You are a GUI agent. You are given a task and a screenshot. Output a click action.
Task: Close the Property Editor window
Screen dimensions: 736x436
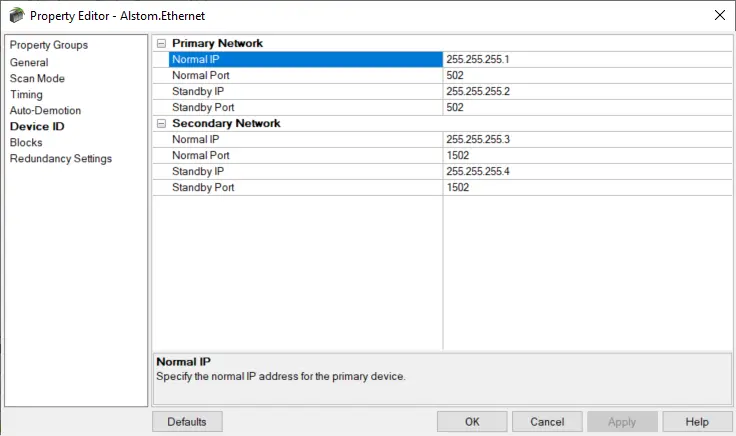coord(720,15)
